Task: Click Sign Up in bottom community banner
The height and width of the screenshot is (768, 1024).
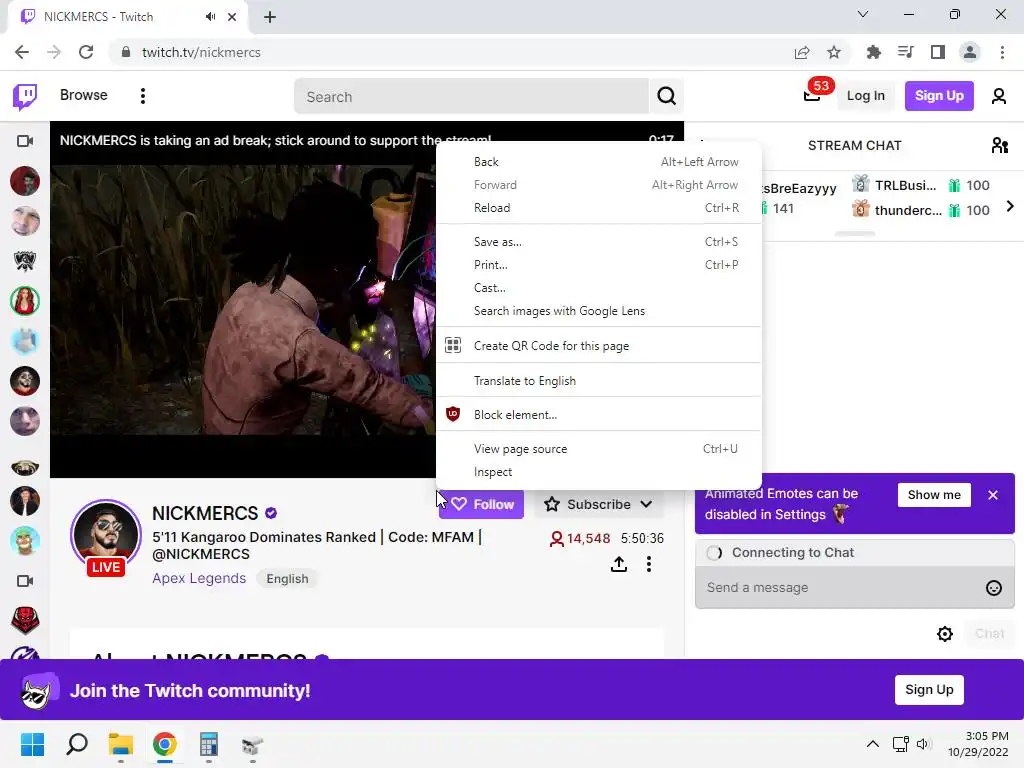Action: [929, 690]
